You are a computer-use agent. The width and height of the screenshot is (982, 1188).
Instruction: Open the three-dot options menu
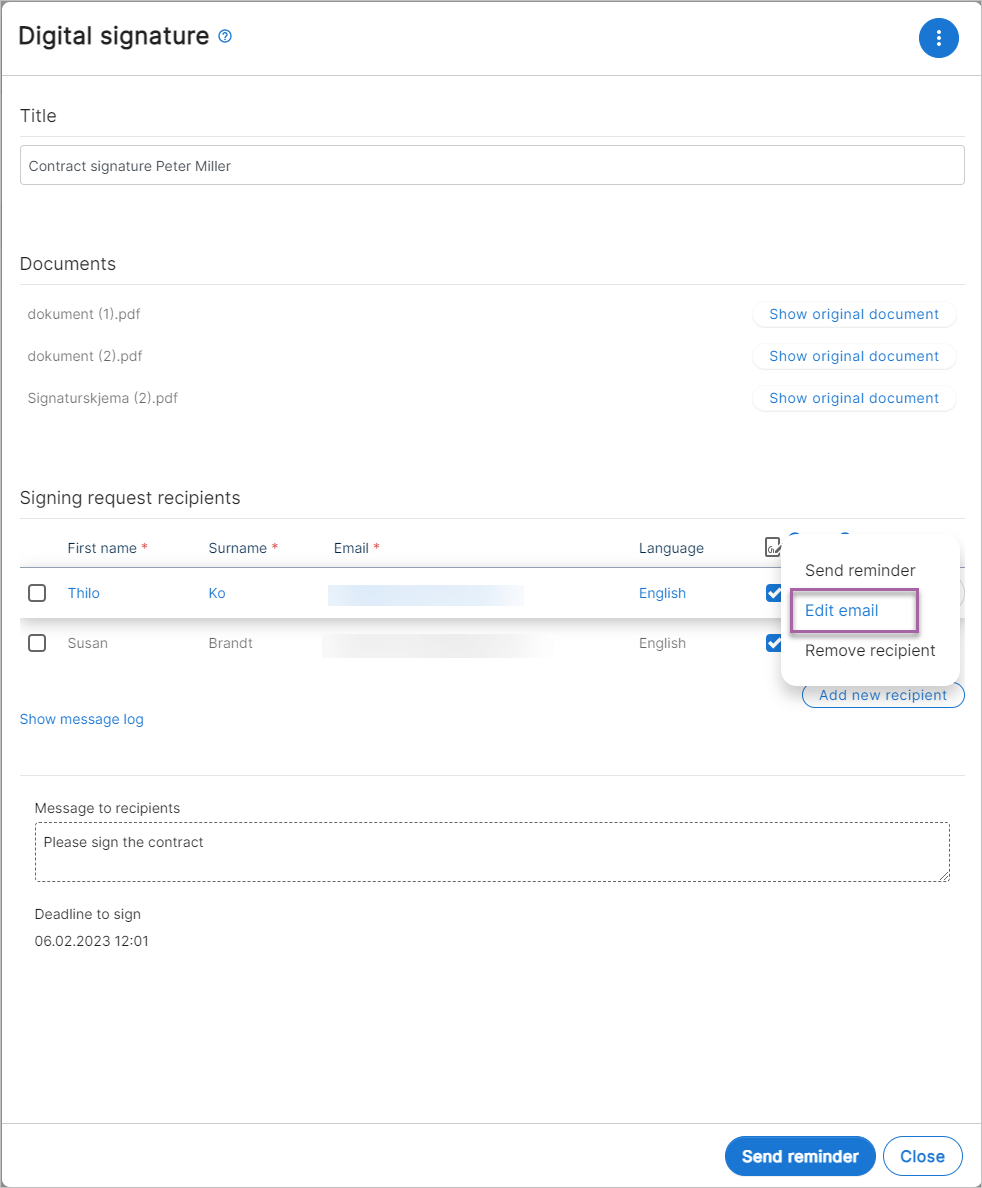click(x=938, y=38)
